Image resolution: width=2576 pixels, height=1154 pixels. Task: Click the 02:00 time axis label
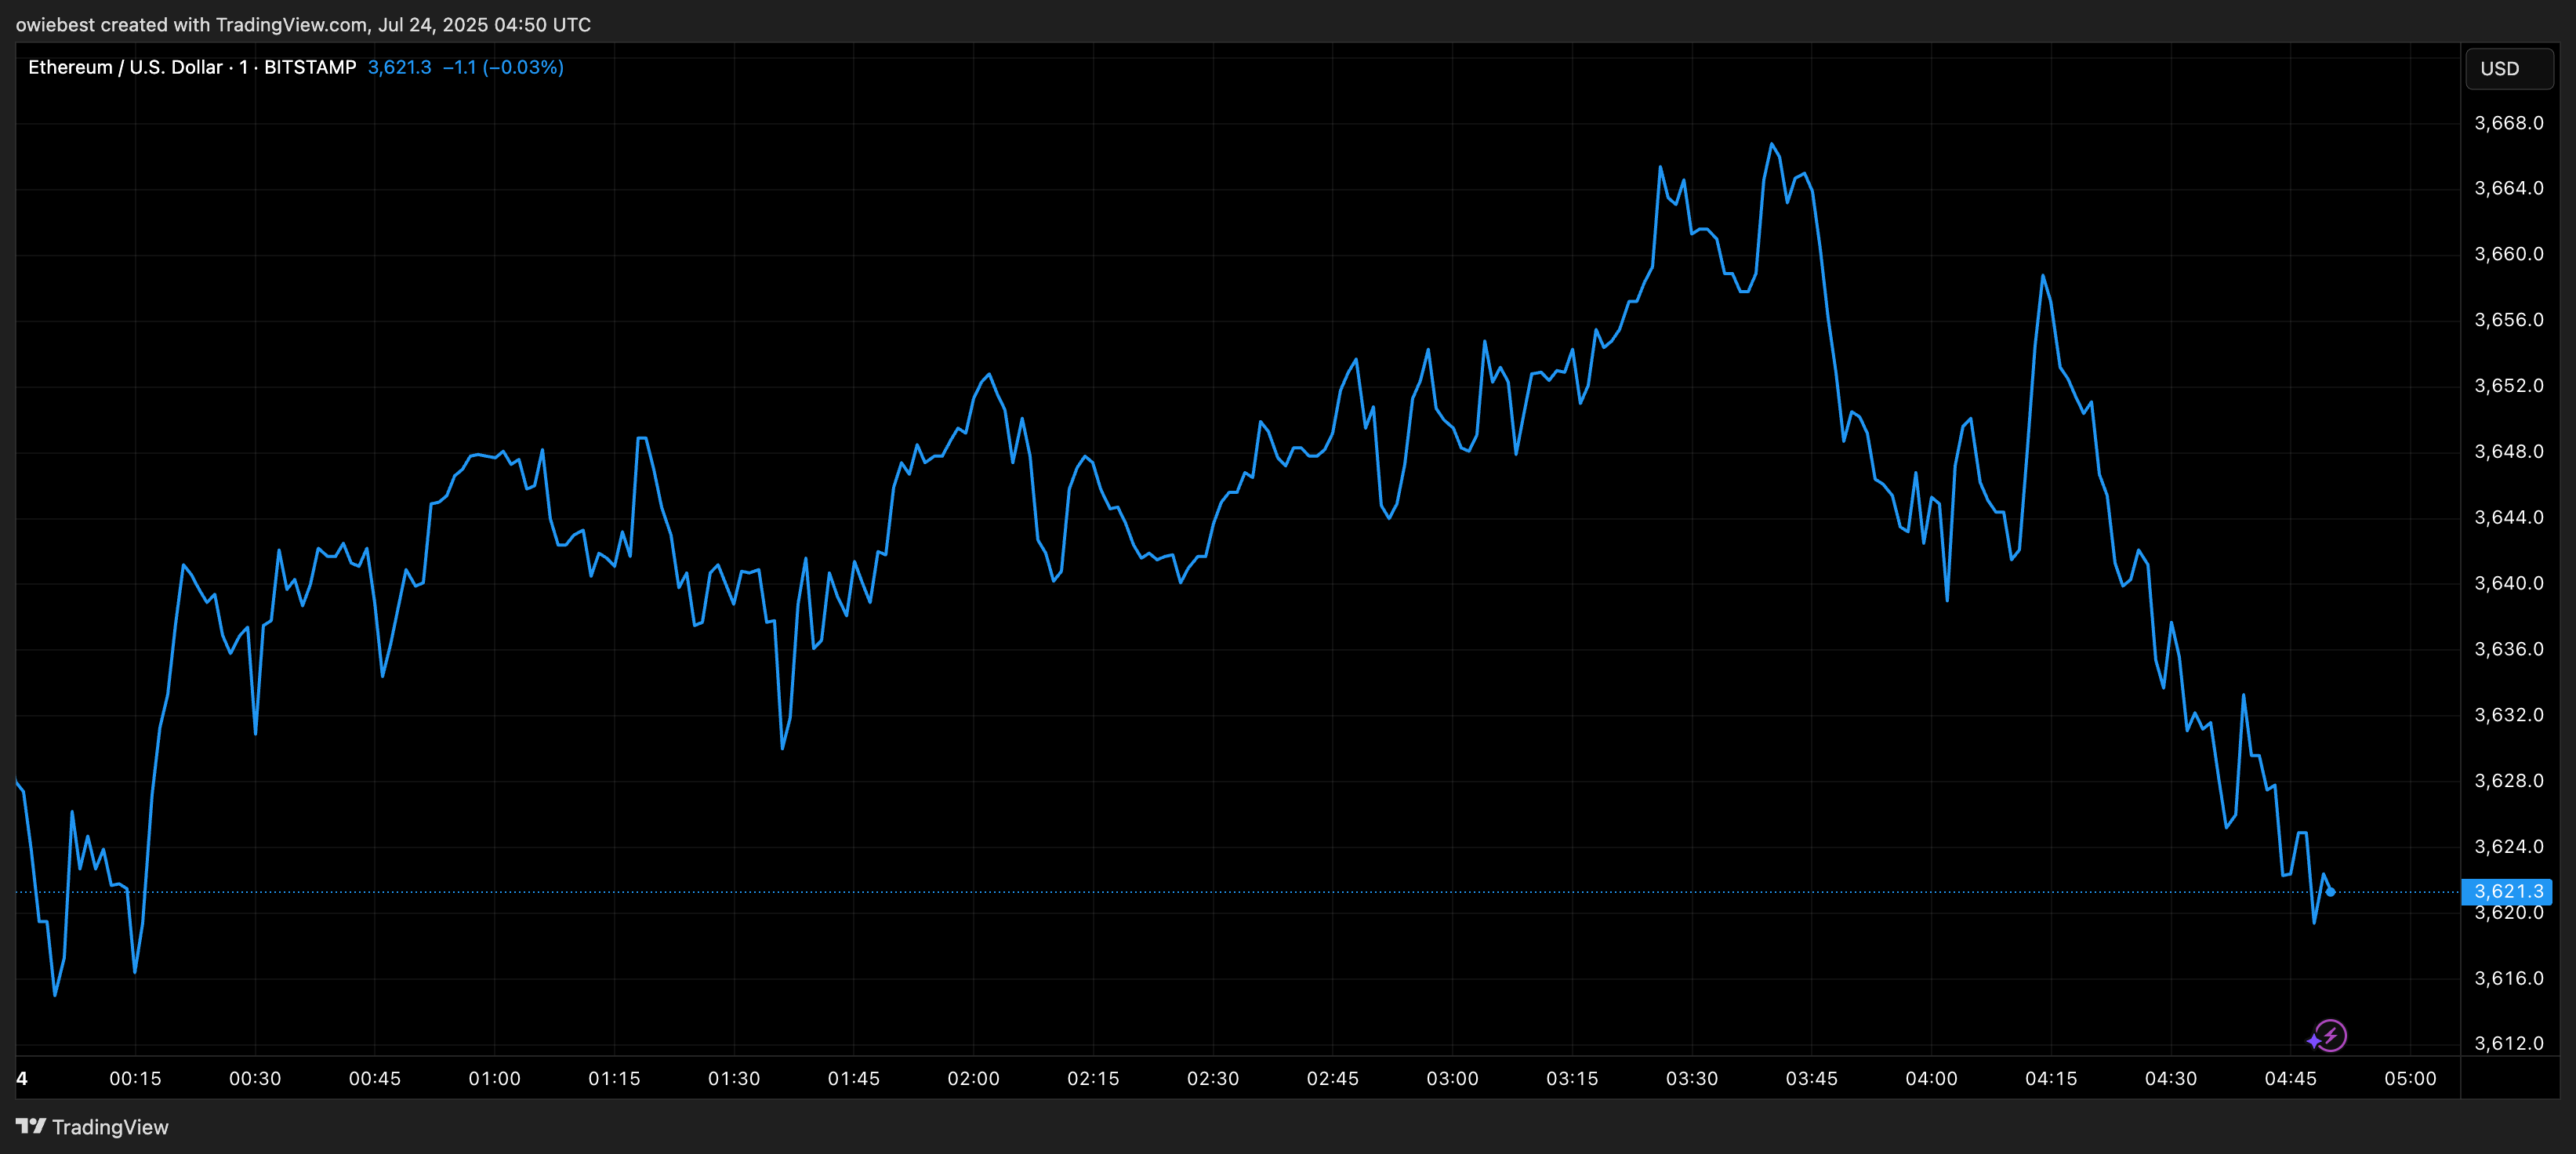973,1079
